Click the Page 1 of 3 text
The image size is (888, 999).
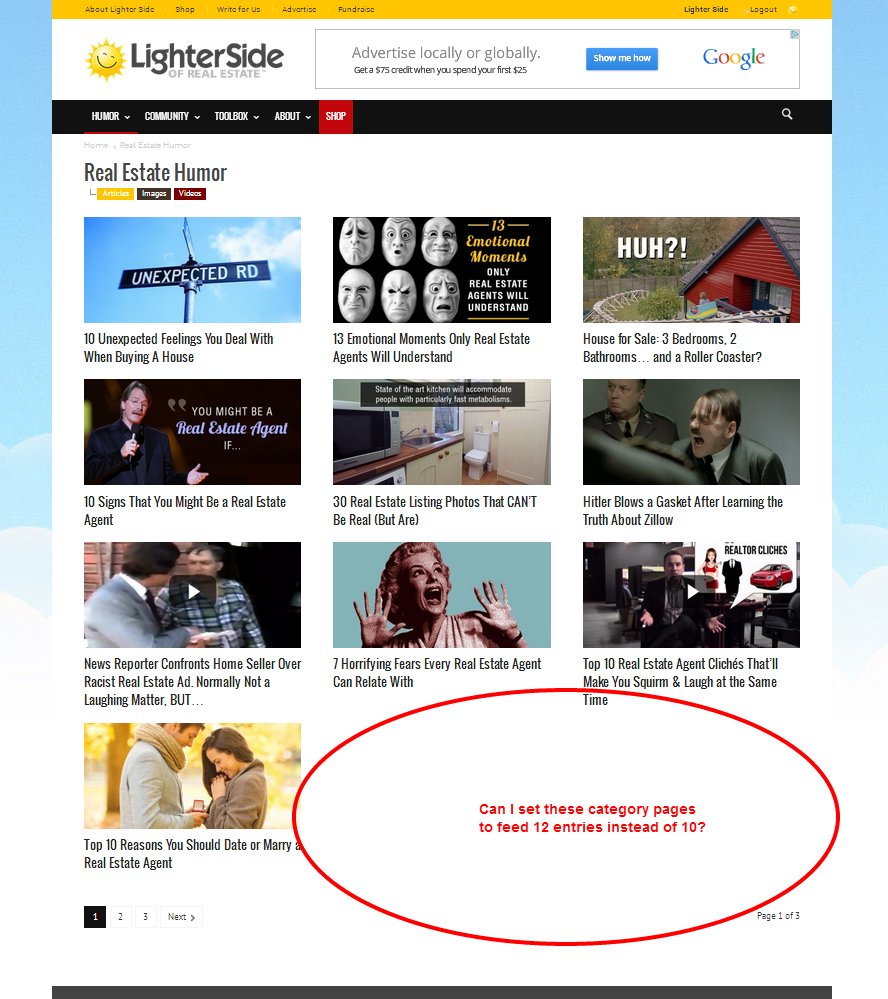tap(778, 916)
